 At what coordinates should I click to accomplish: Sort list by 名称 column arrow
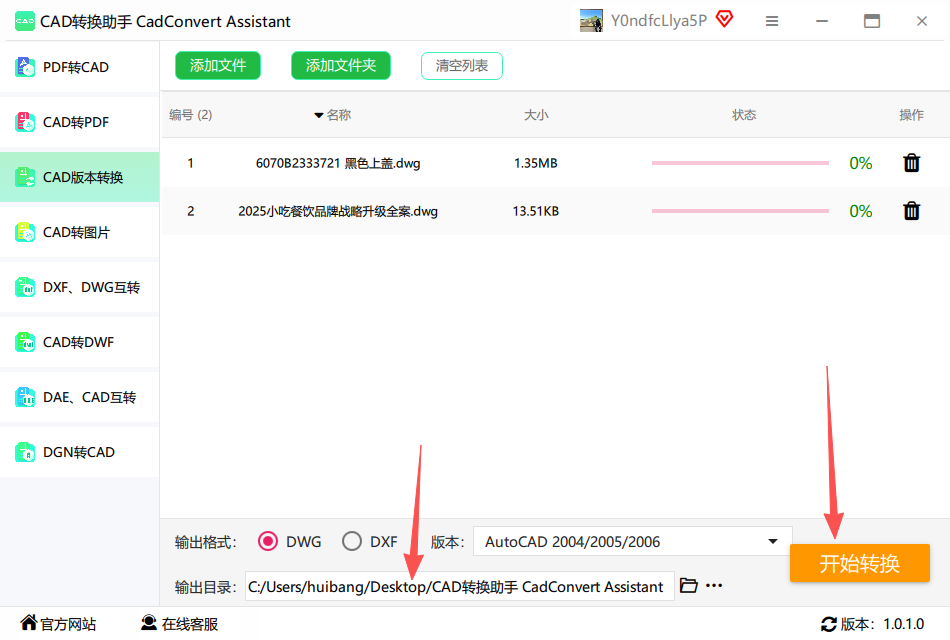click(319, 115)
